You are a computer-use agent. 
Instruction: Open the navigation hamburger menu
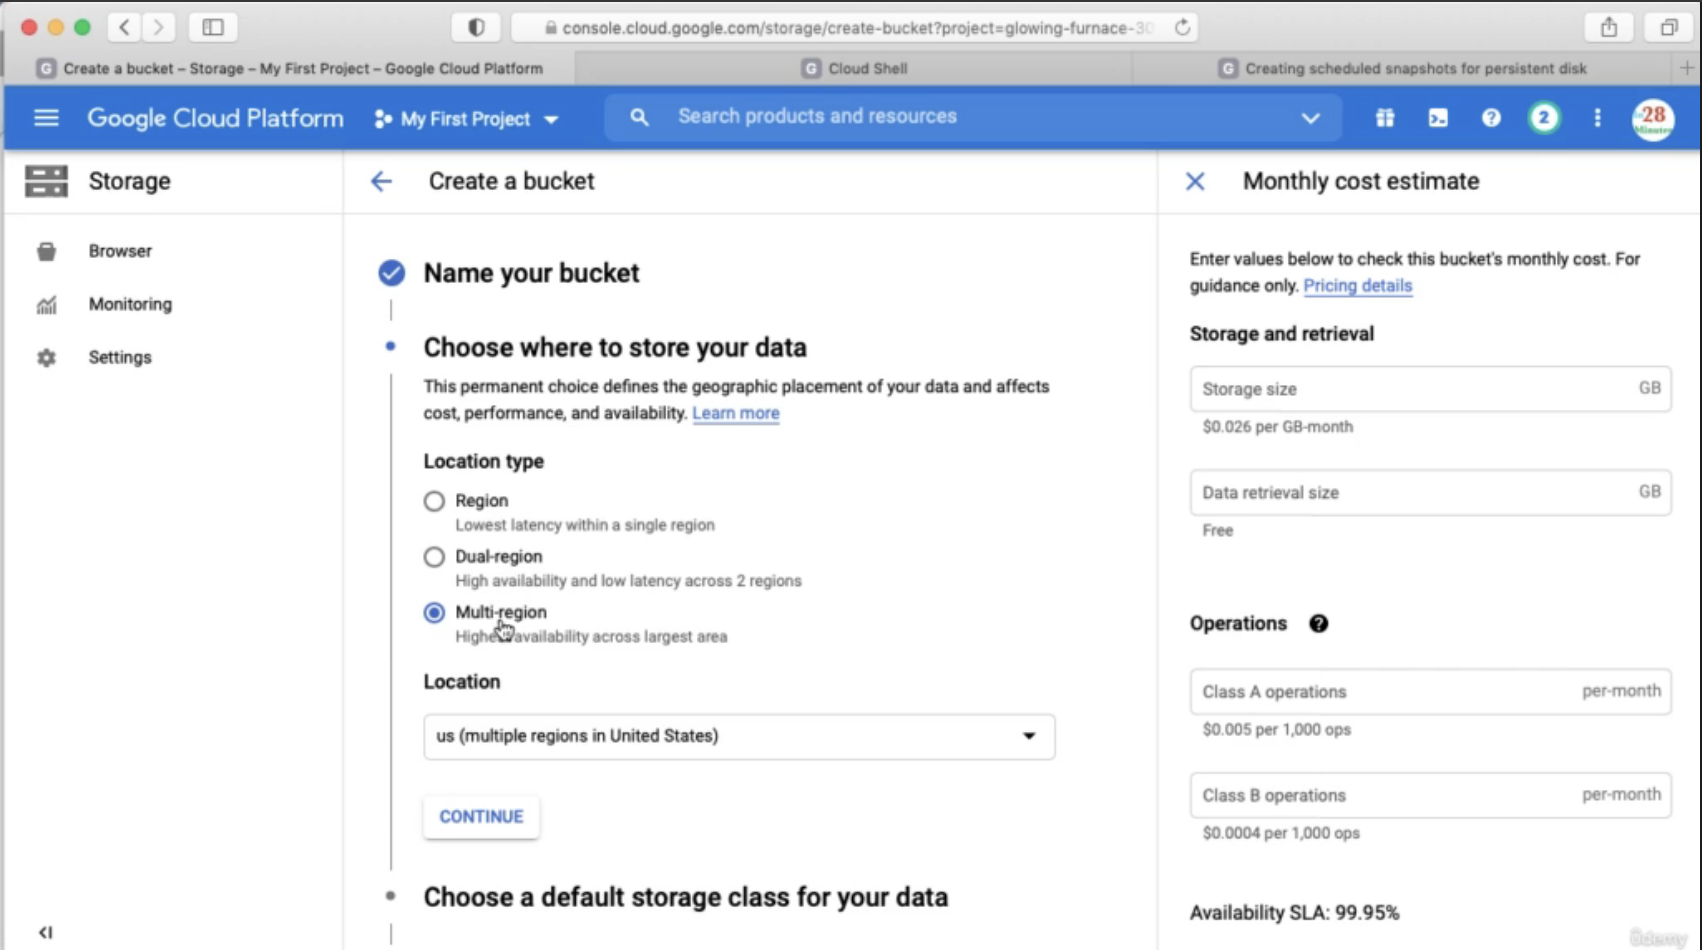(x=46, y=118)
